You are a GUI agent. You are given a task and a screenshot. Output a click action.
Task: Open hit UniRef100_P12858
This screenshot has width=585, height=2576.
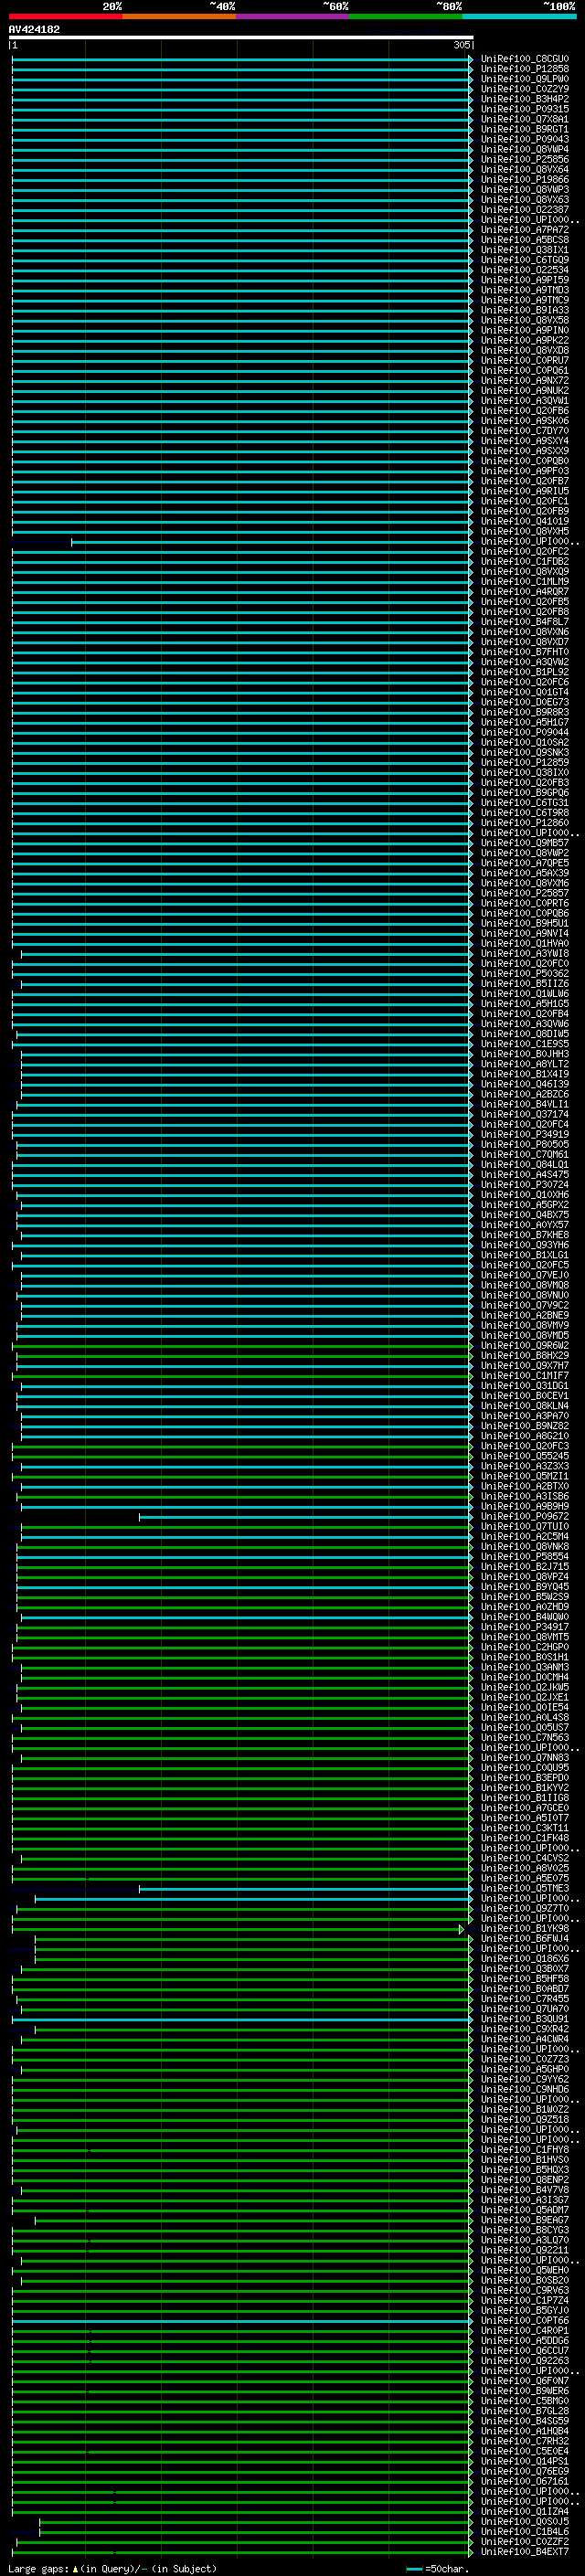525,69
